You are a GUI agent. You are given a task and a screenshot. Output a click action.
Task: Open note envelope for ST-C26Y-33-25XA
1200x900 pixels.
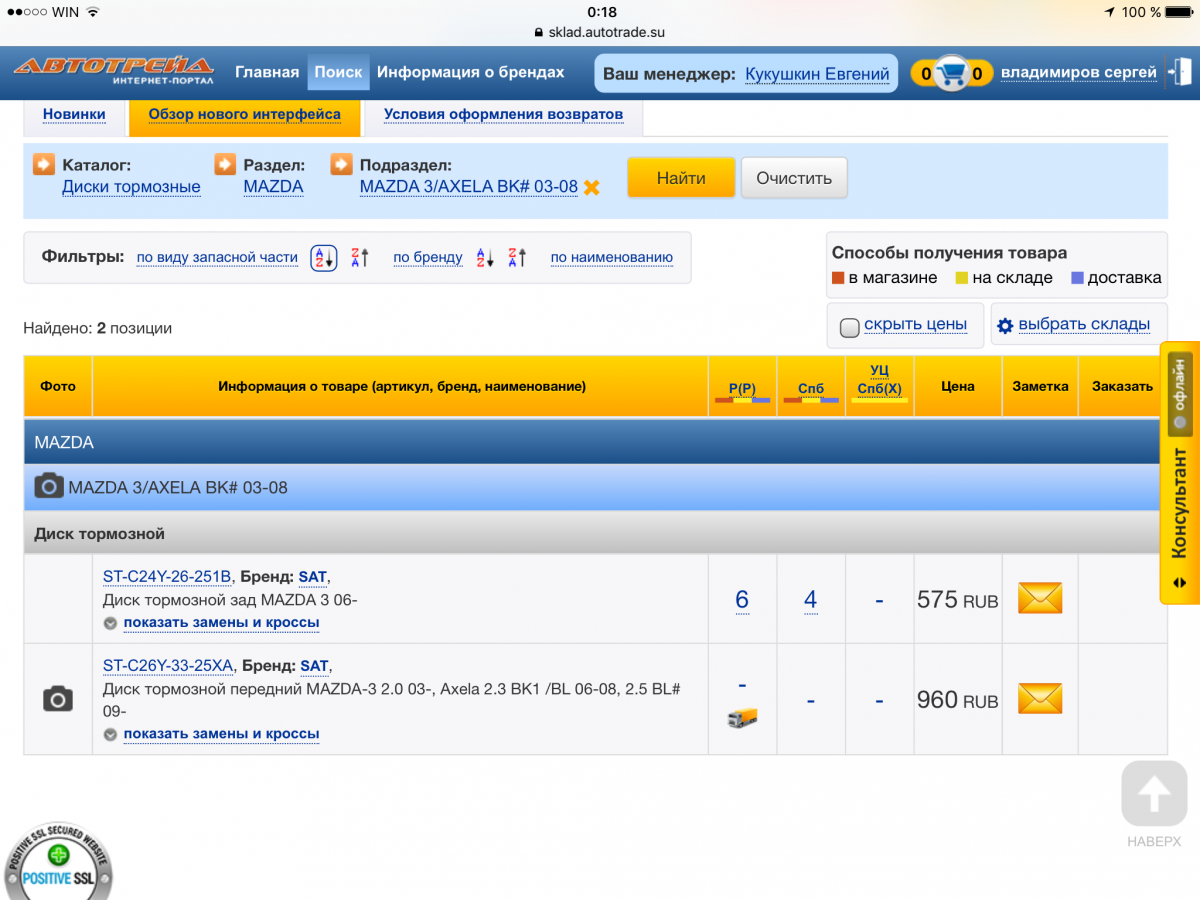1039,698
